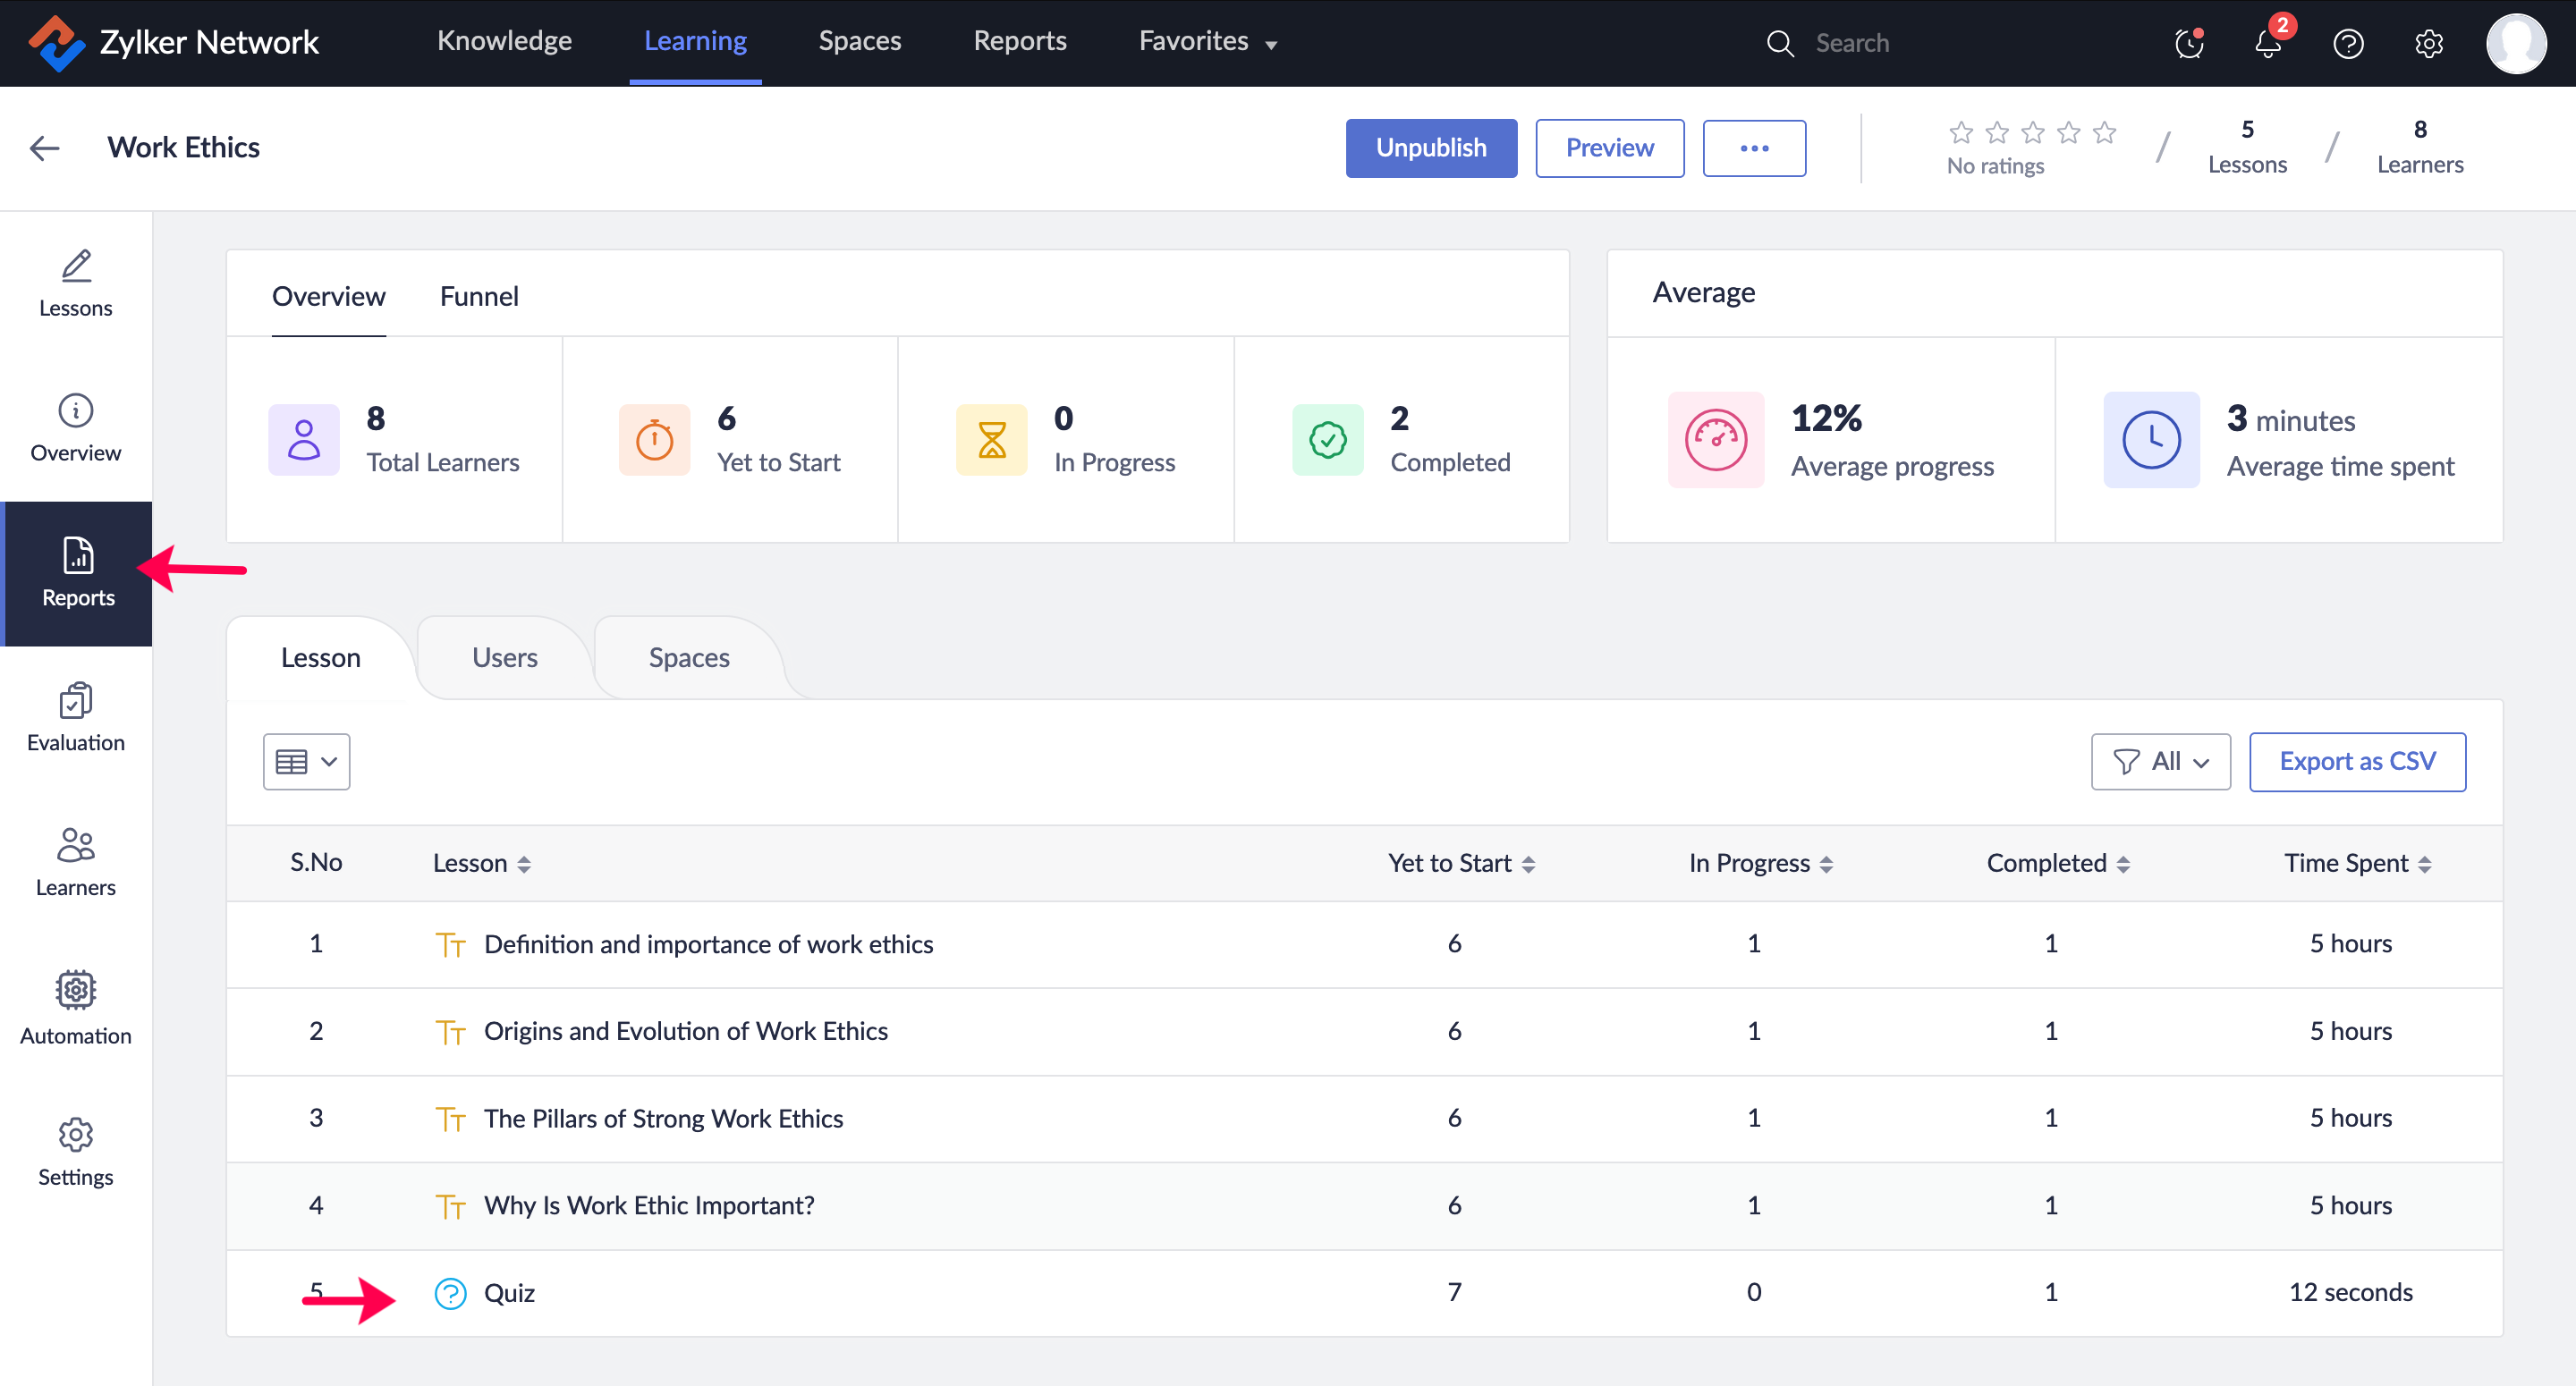Open the recent activity clock icon
2576x1386 pixels.
pyautogui.click(x=2188, y=43)
